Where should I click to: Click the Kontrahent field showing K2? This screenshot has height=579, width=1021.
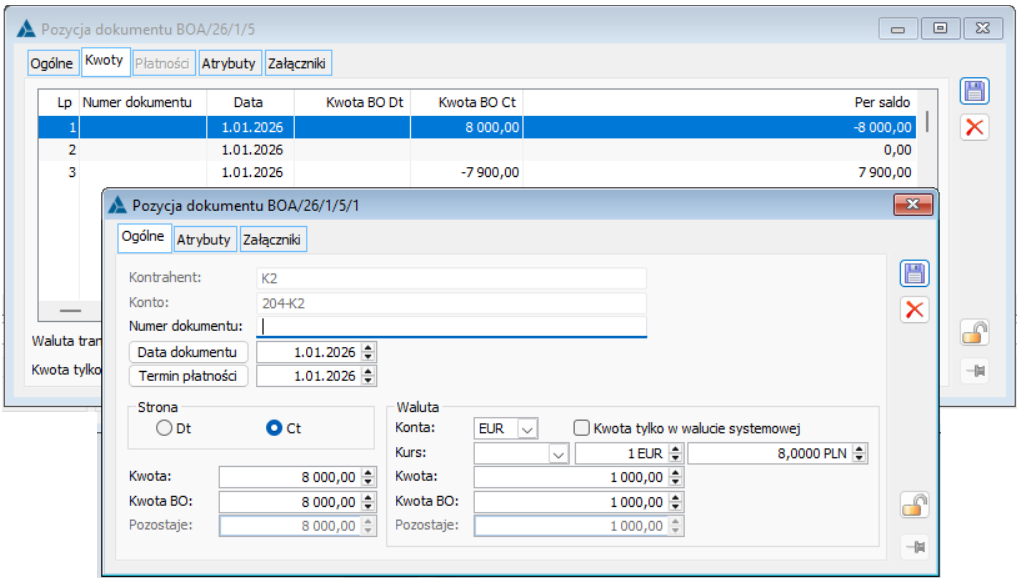(x=451, y=278)
